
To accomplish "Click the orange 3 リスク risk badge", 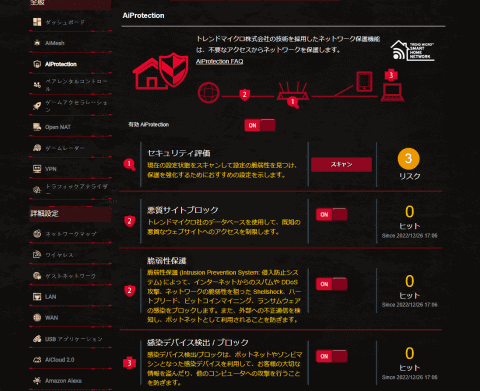I will tap(409, 159).
